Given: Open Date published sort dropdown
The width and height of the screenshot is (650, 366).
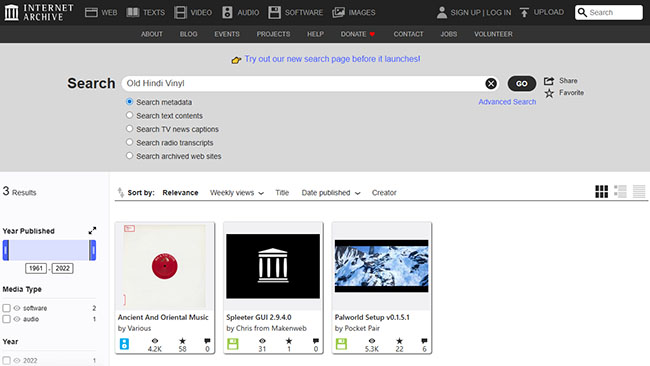Looking at the screenshot, I should (x=331, y=193).
